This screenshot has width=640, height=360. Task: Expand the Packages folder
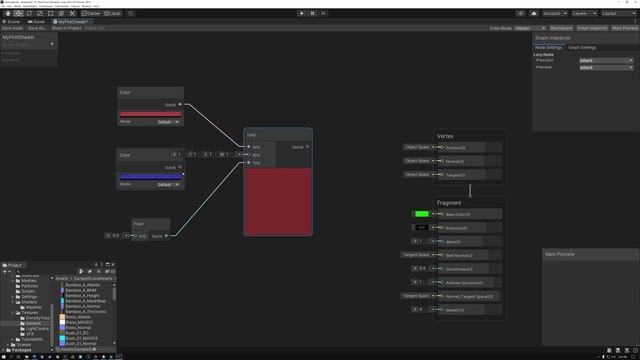tap(3, 350)
